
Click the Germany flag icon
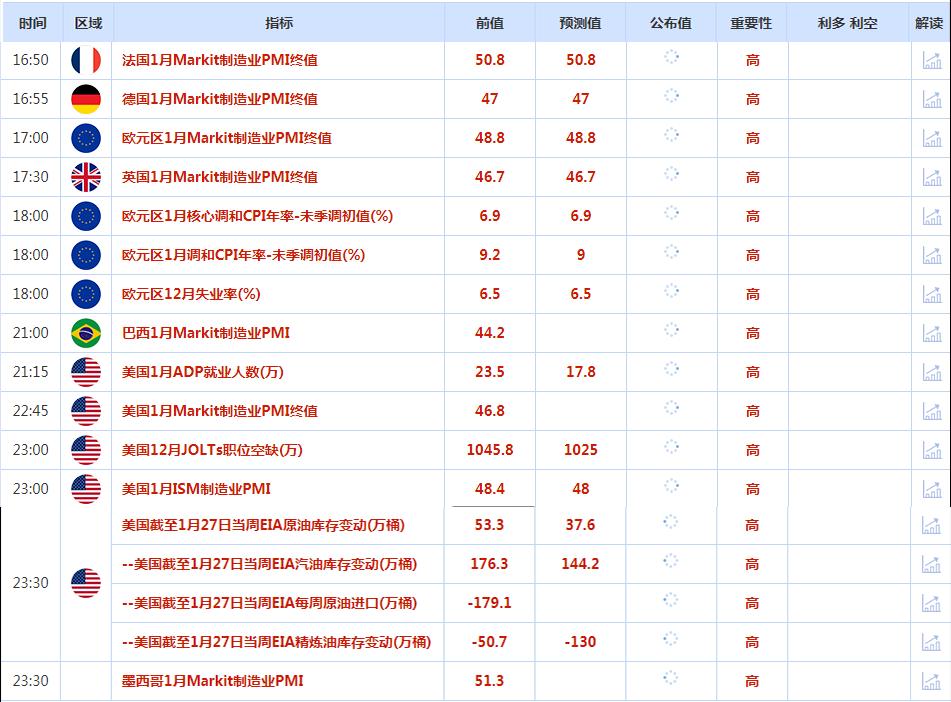coord(85,99)
